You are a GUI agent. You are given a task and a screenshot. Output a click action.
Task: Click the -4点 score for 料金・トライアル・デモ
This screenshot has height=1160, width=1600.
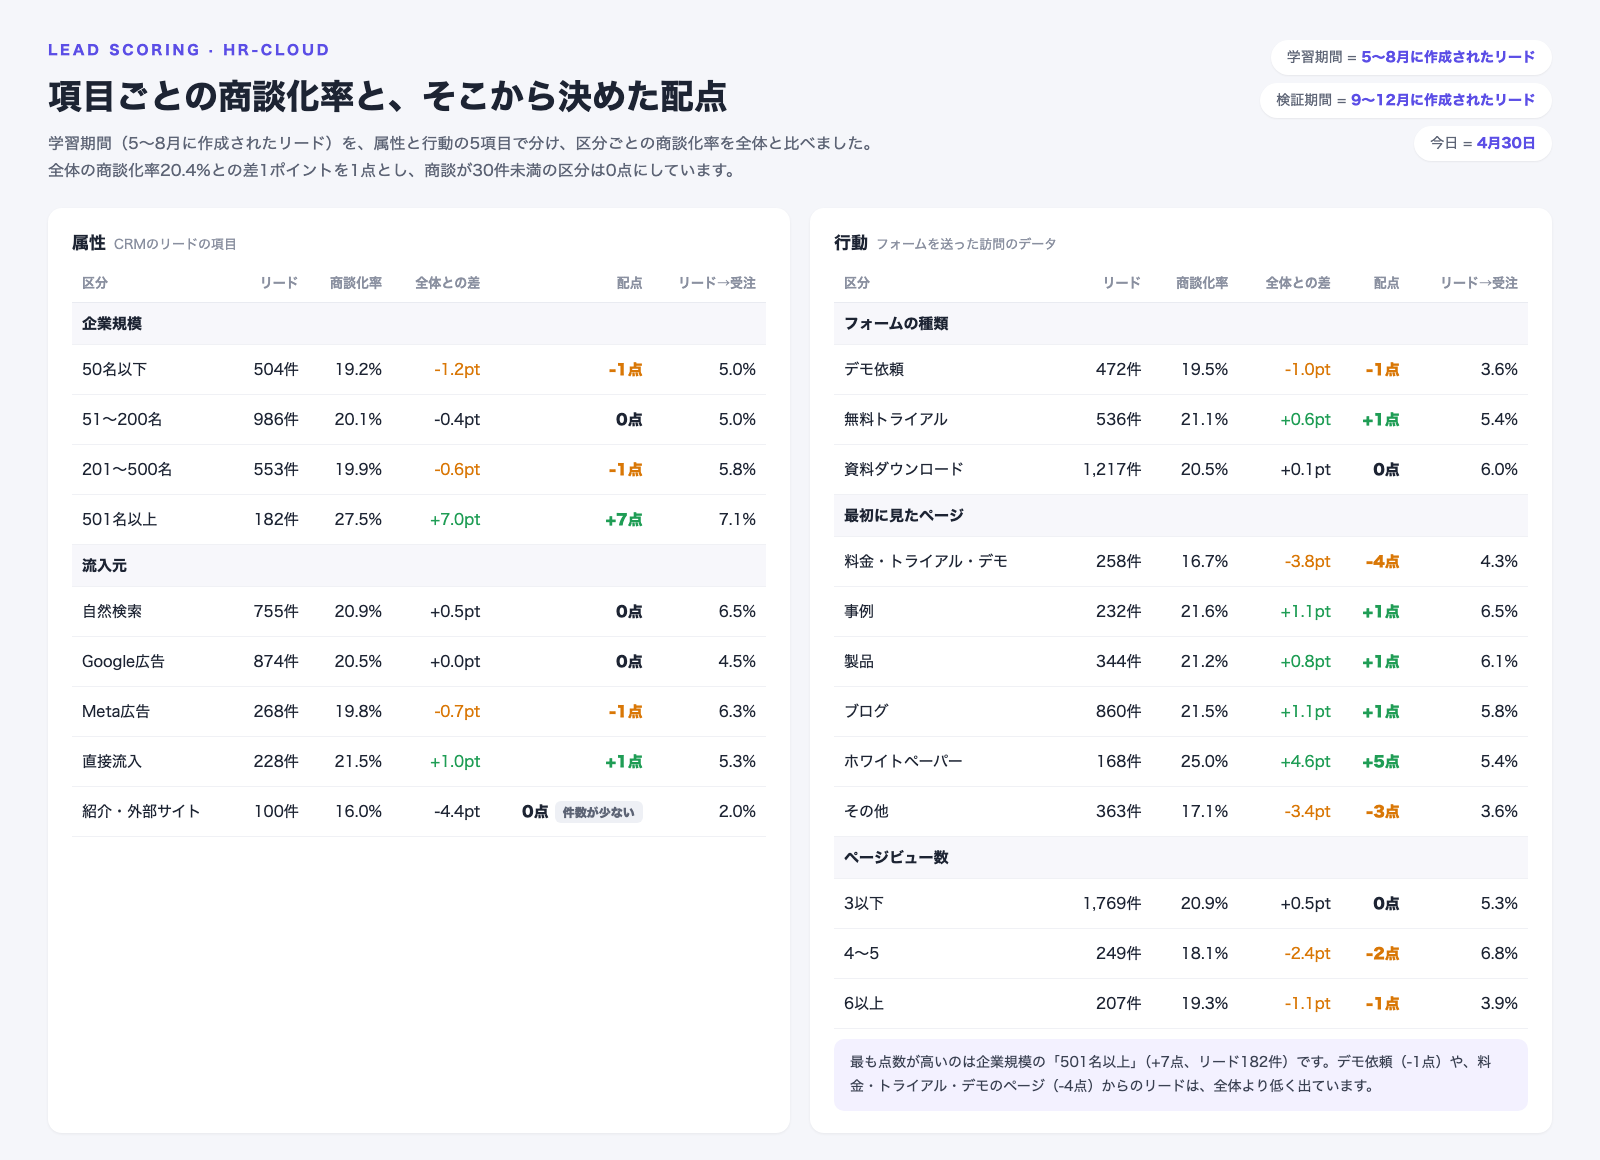(x=1382, y=561)
